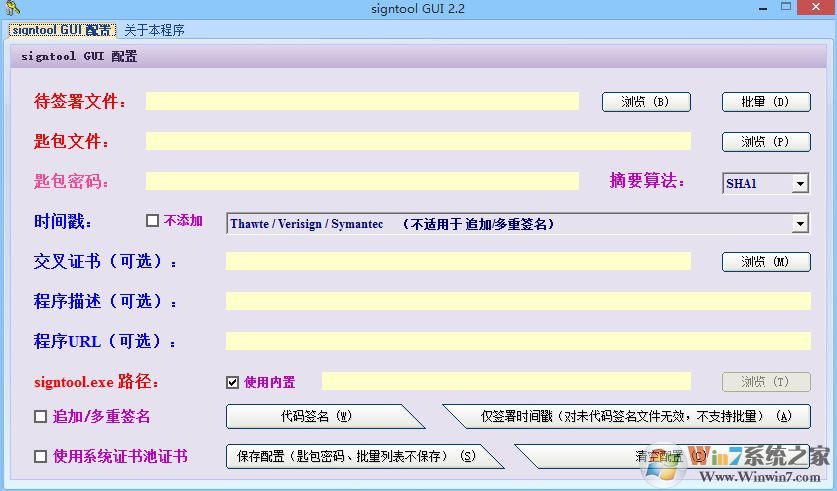This screenshot has height=491, width=837.
Task: Enable the 不添加 timestamp checkbox
Action: 153,221
